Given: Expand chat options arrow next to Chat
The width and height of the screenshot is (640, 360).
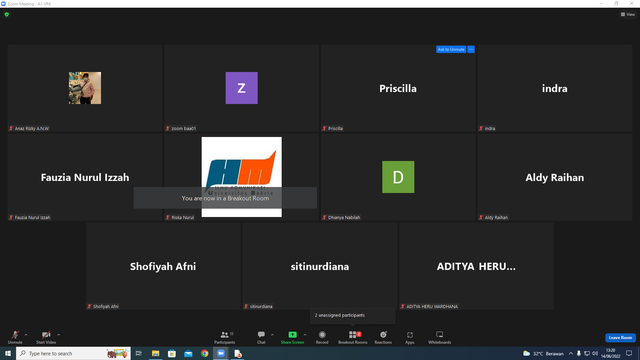Looking at the screenshot, I should [x=272, y=335].
